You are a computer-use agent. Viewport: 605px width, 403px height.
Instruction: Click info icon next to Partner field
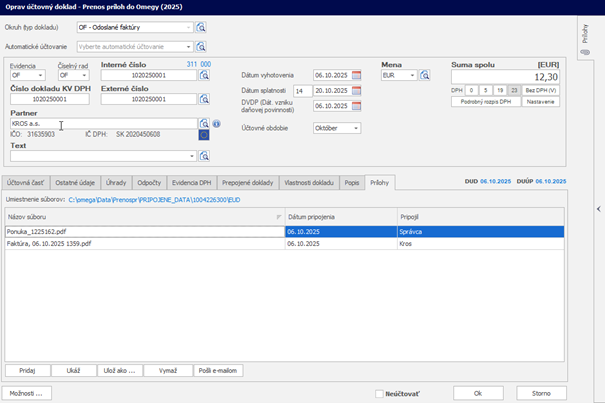point(216,125)
